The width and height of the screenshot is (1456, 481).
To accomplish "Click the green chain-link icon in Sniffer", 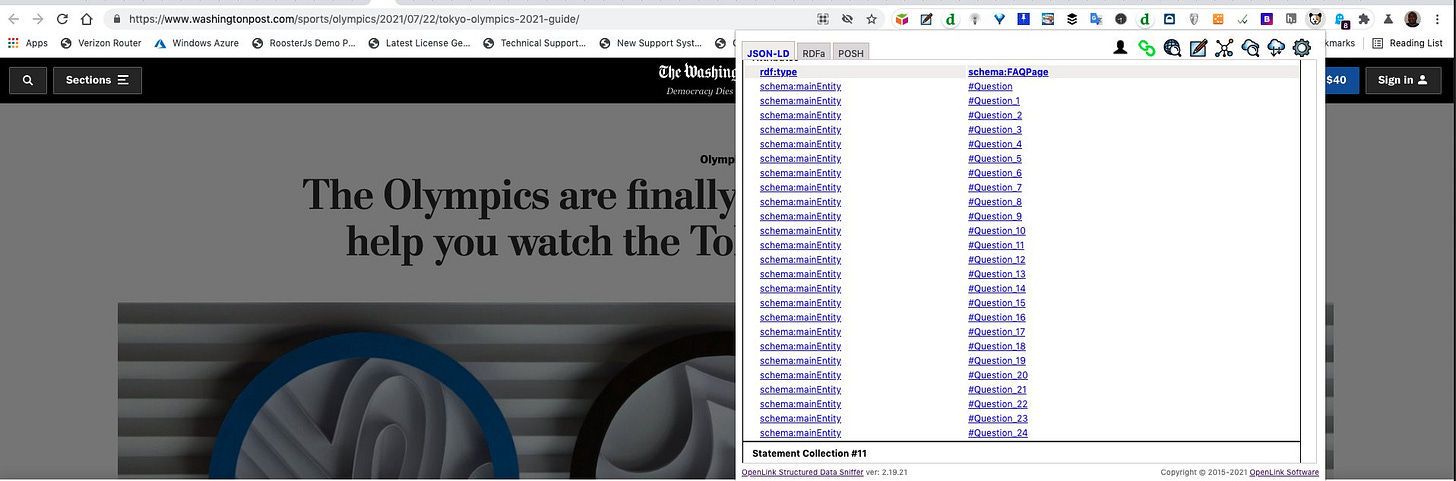I will pos(1147,47).
